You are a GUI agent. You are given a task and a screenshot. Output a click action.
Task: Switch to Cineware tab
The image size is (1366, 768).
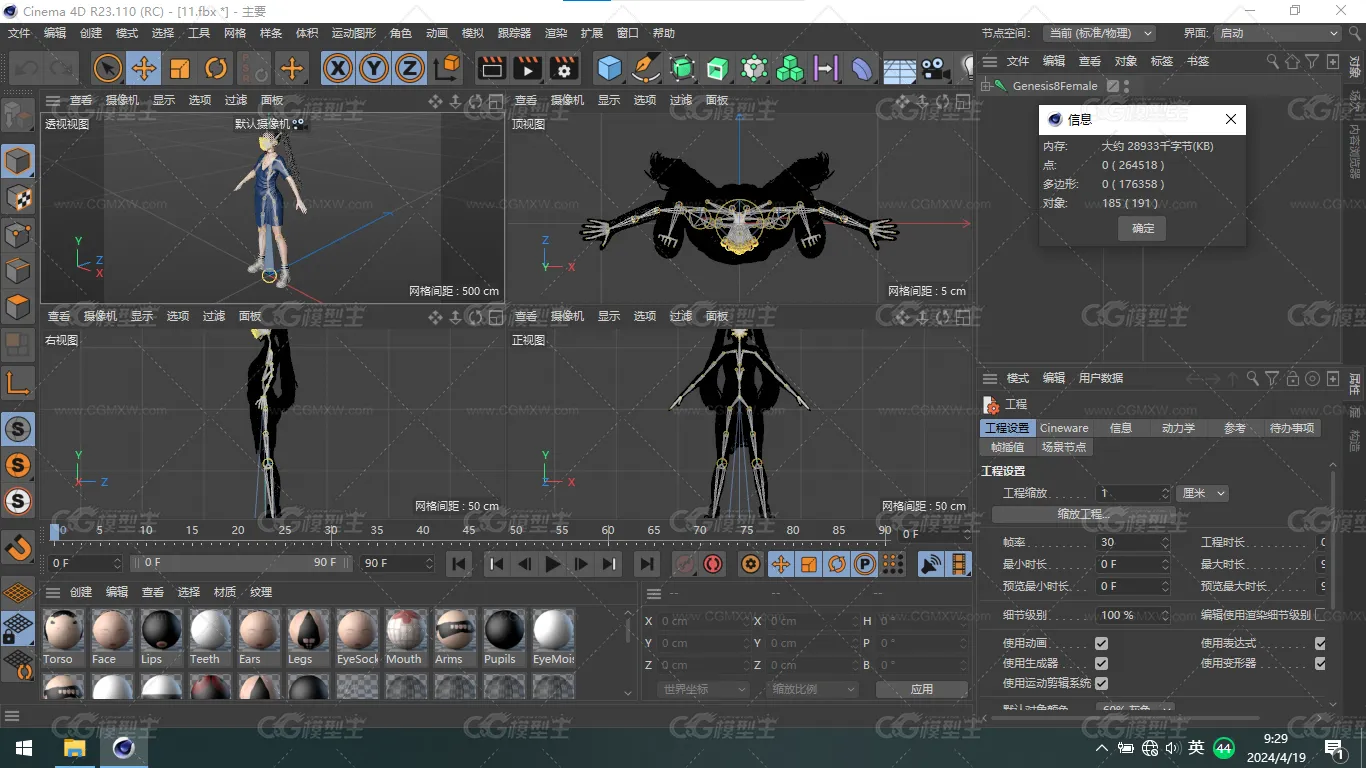coord(1064,428)
